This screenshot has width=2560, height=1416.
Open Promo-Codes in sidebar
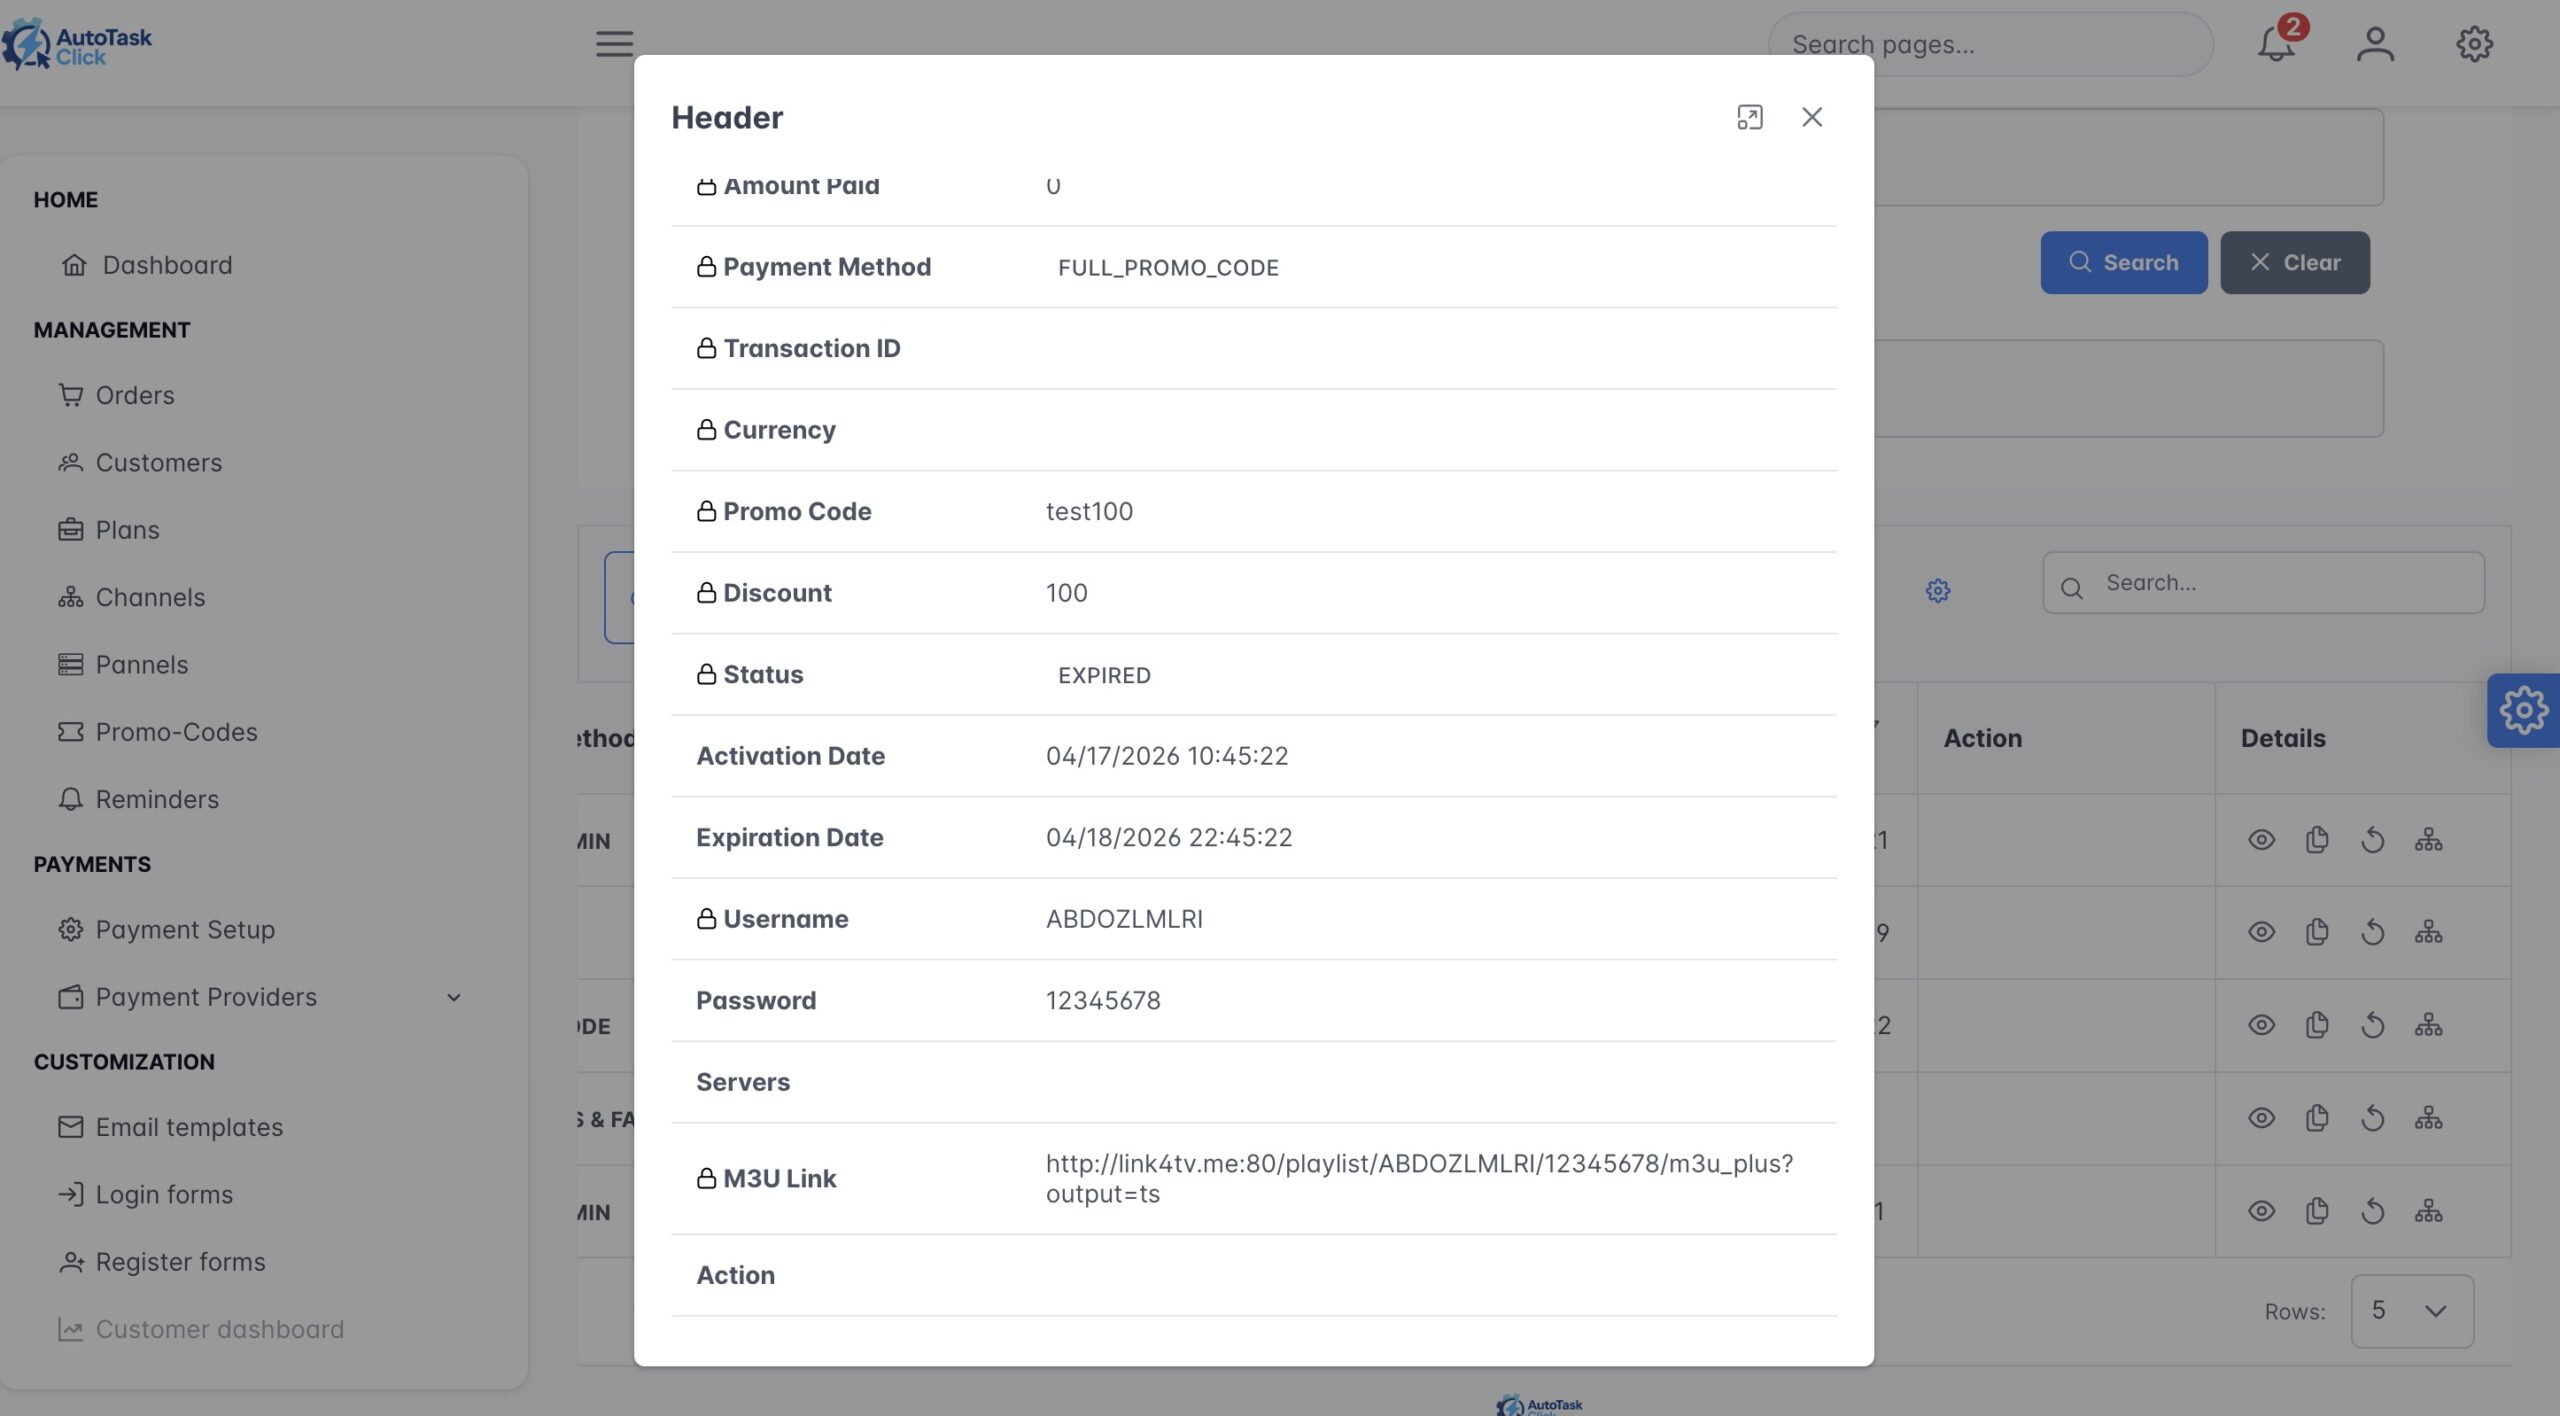pos(157,732)
